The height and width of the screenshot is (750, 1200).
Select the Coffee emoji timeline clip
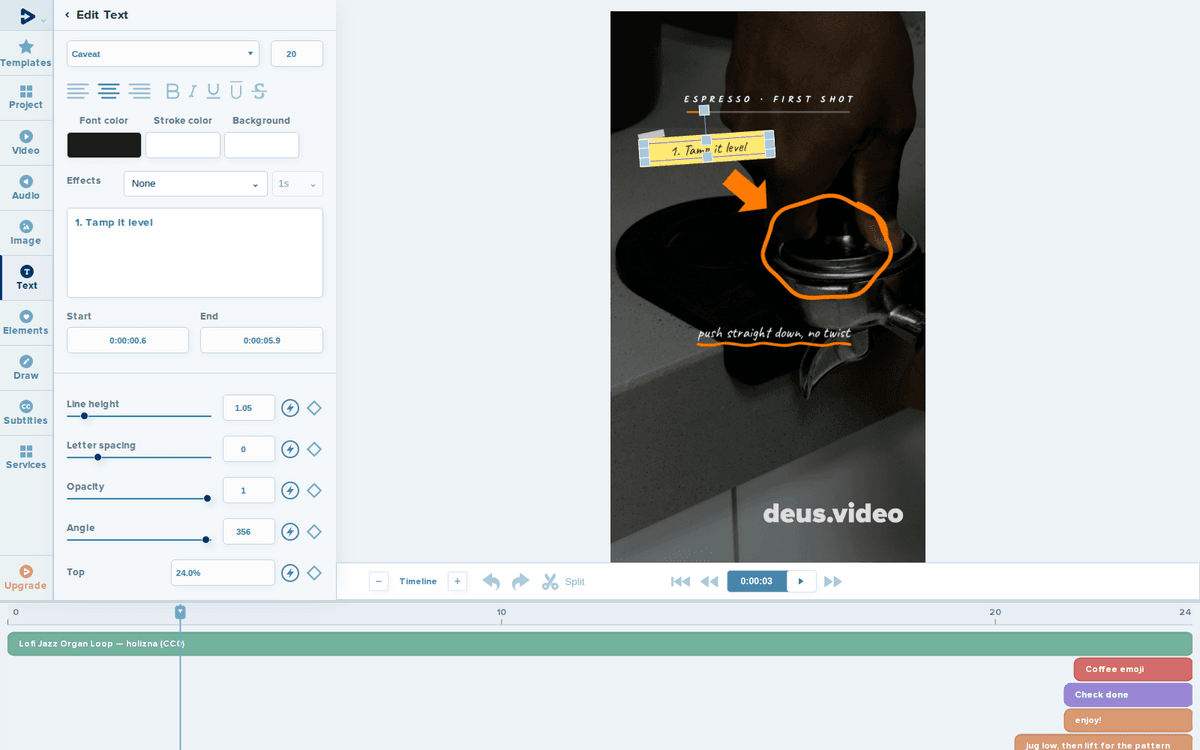pos(1133,669)
